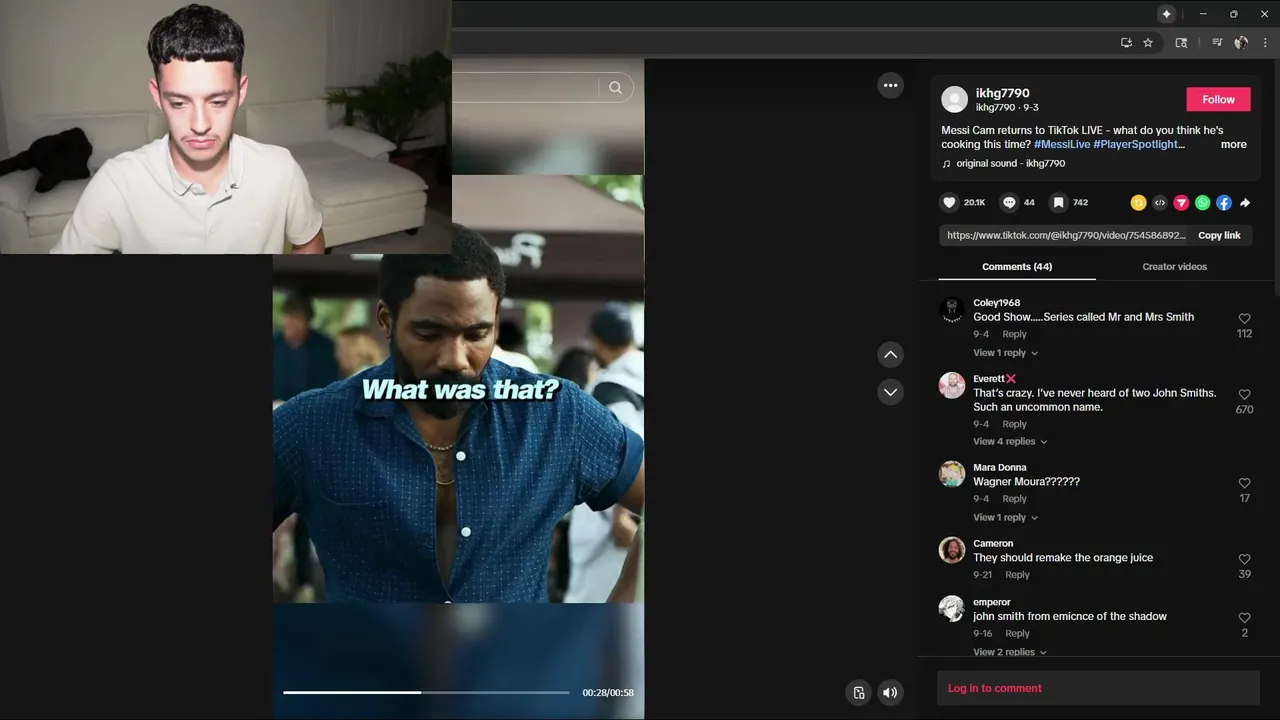Click the install app icon in address bar
The width and height of the screenshot is (1280, 720).
(1126, 43)
